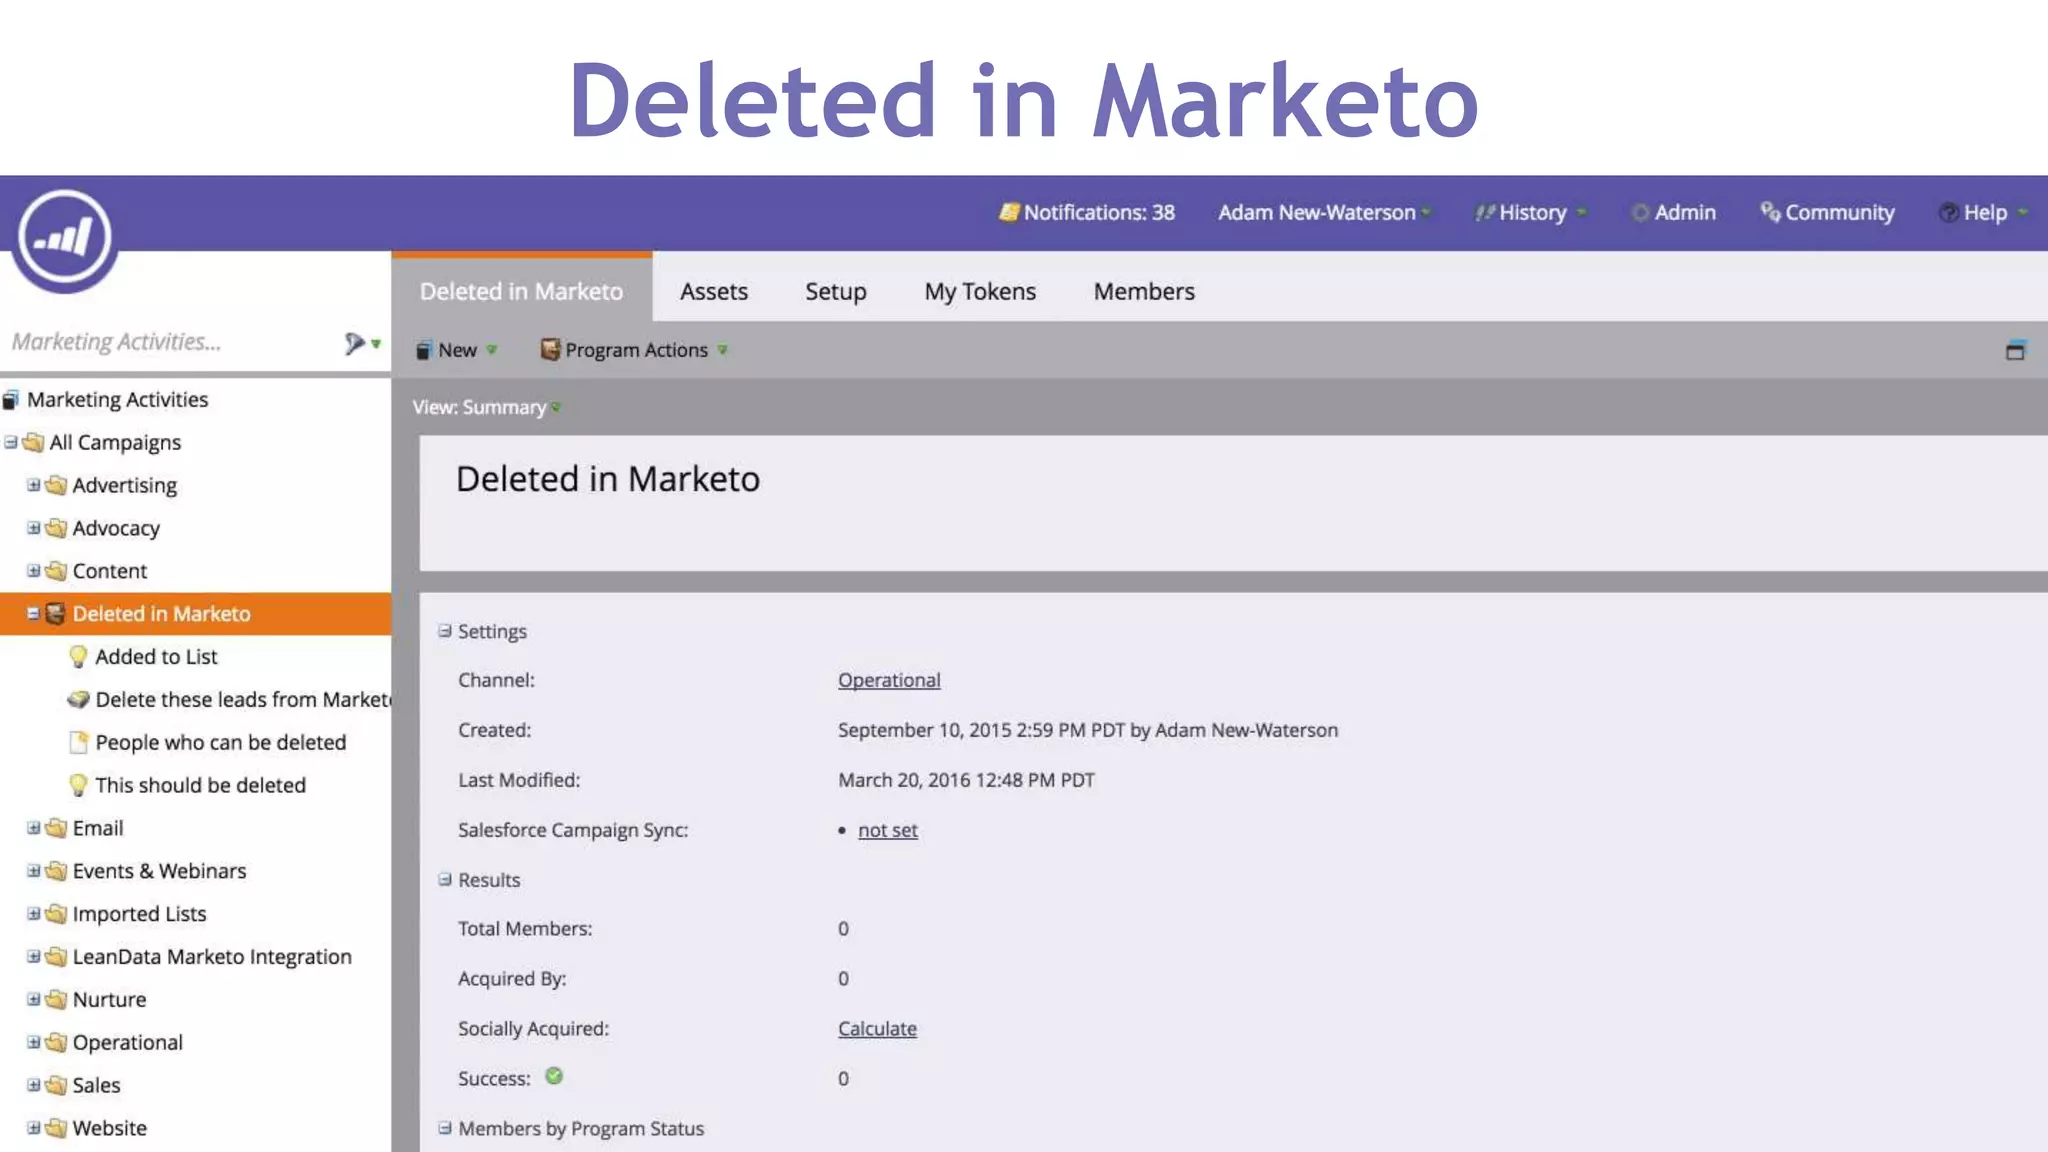Click the not set Salesforce sync link
The height and width of the screenshot is (1152, 2048).
[x=887, y=830]
